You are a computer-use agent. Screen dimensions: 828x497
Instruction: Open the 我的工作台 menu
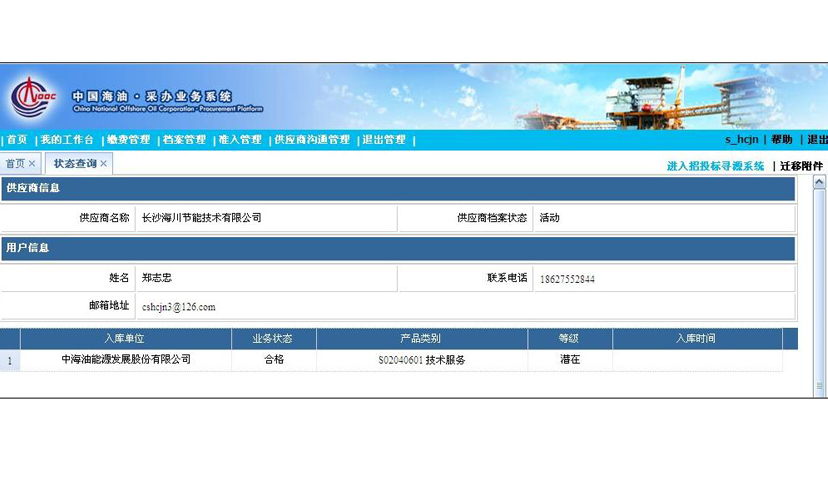point(67,140)
